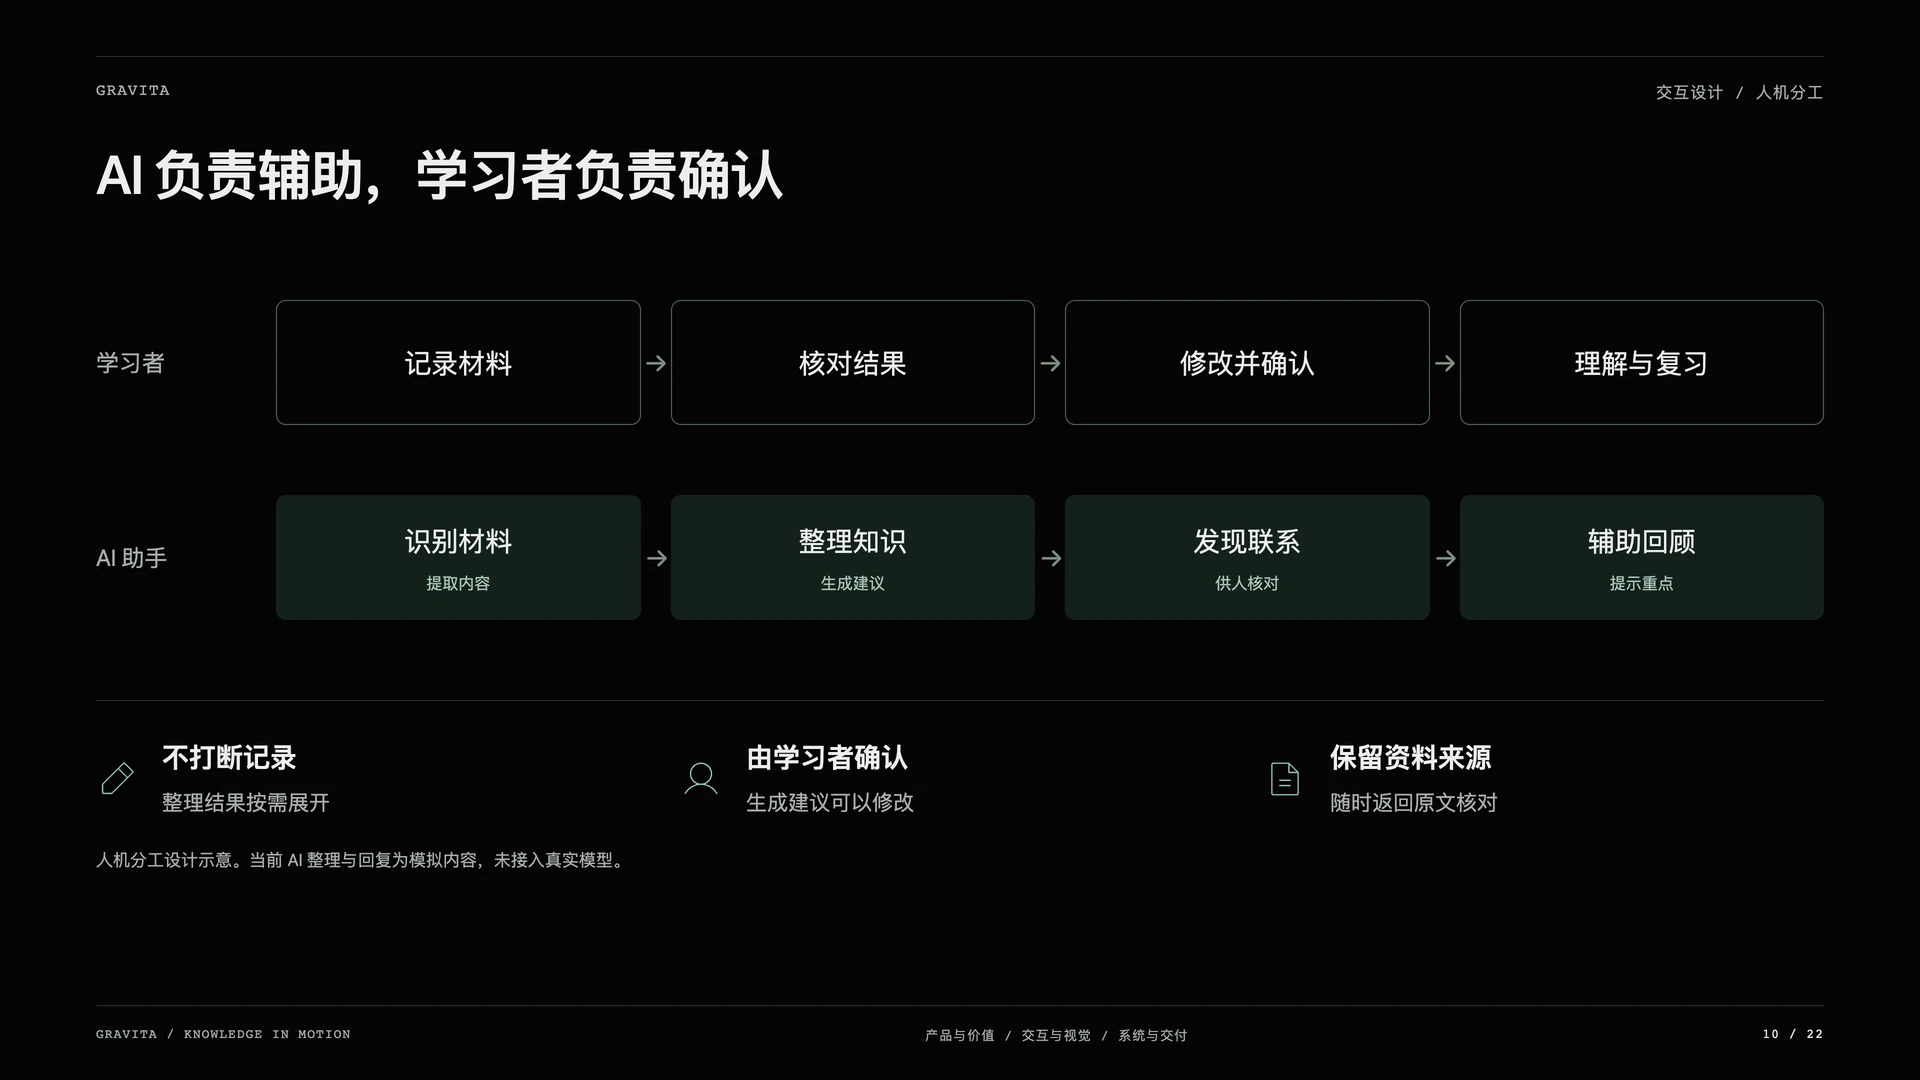The height and width of the screenshot is (1080, 1920).
Task: Click the 由学习者确认 heading
Action: tap(827, 758)
